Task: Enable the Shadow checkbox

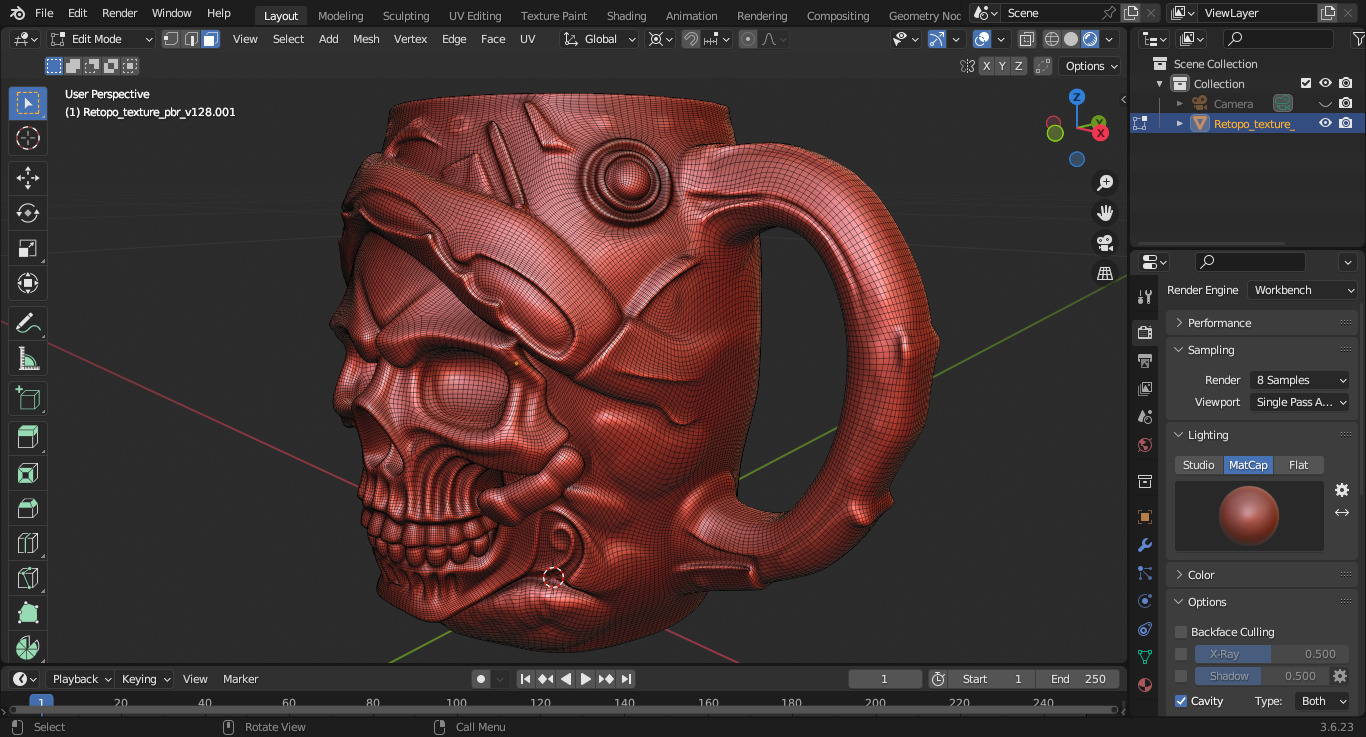Action: point(1181,676)
